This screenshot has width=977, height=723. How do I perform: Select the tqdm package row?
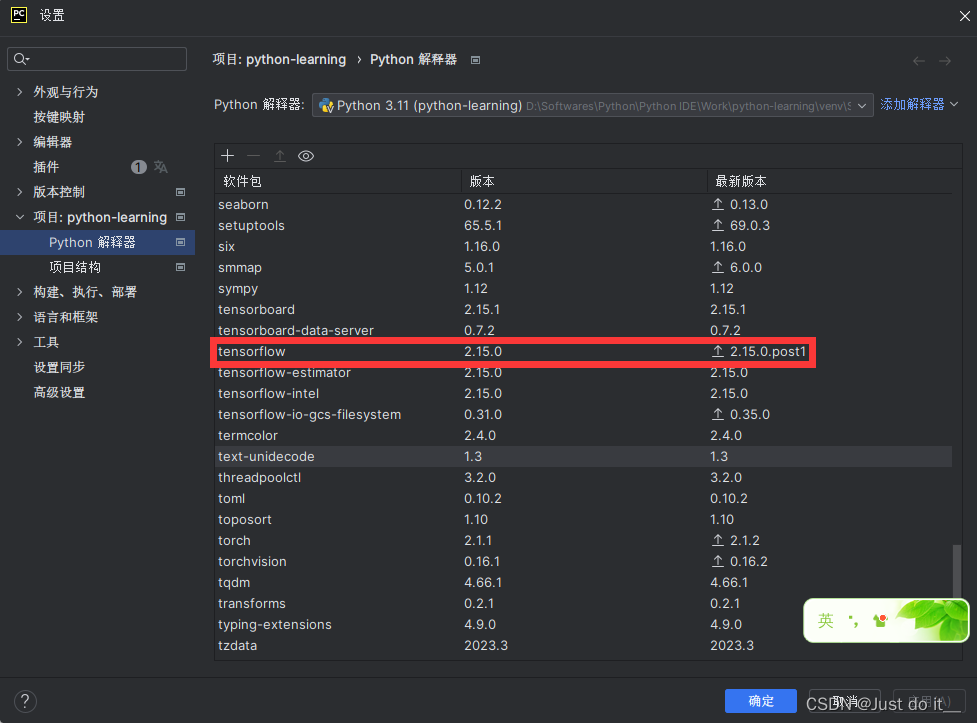584,582
